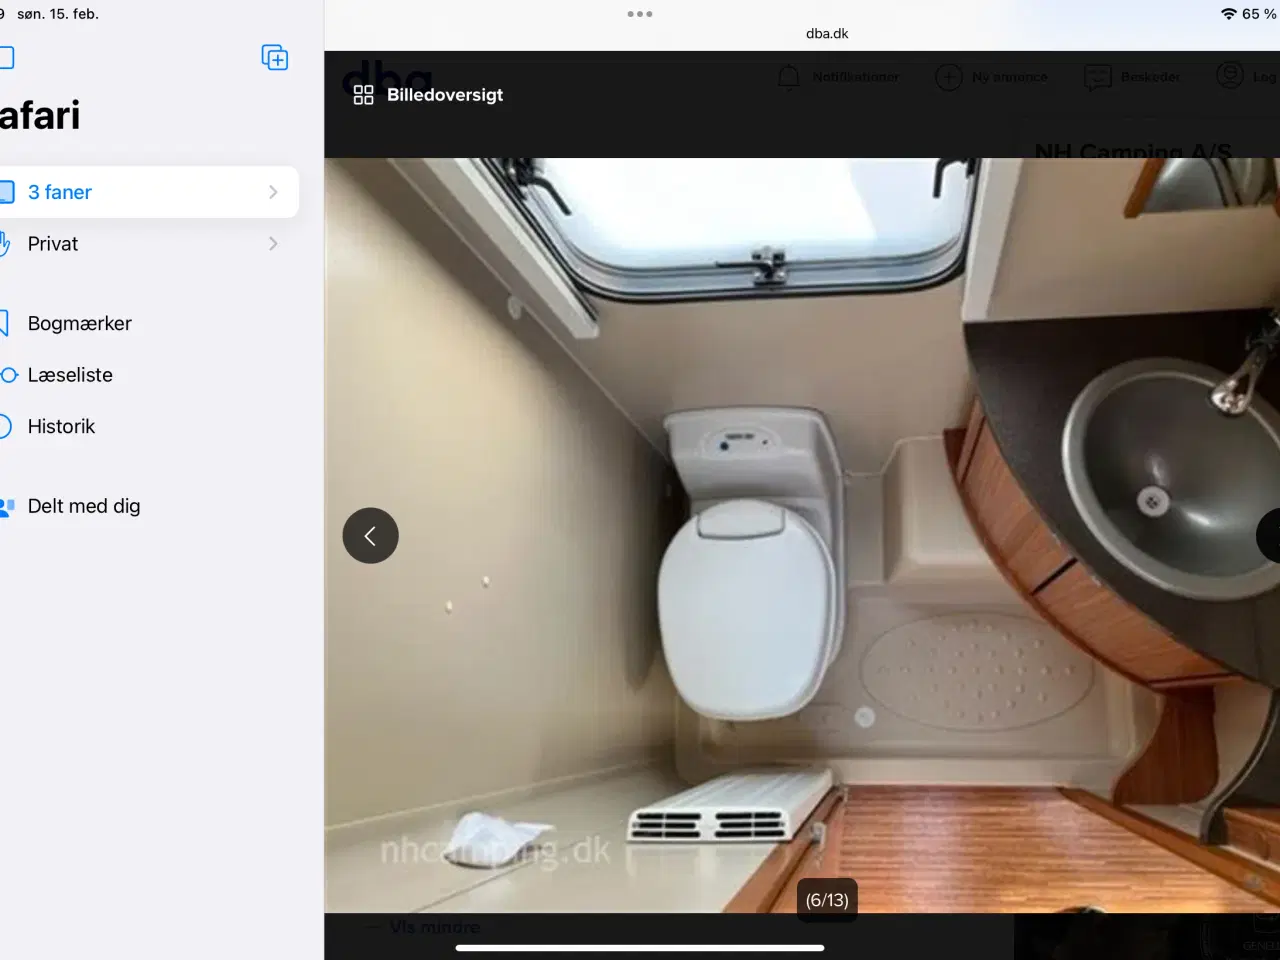Show Historik from the sidebar
Screen dimensions: 1280x960
pyautogui.click(x=61, y=426)
